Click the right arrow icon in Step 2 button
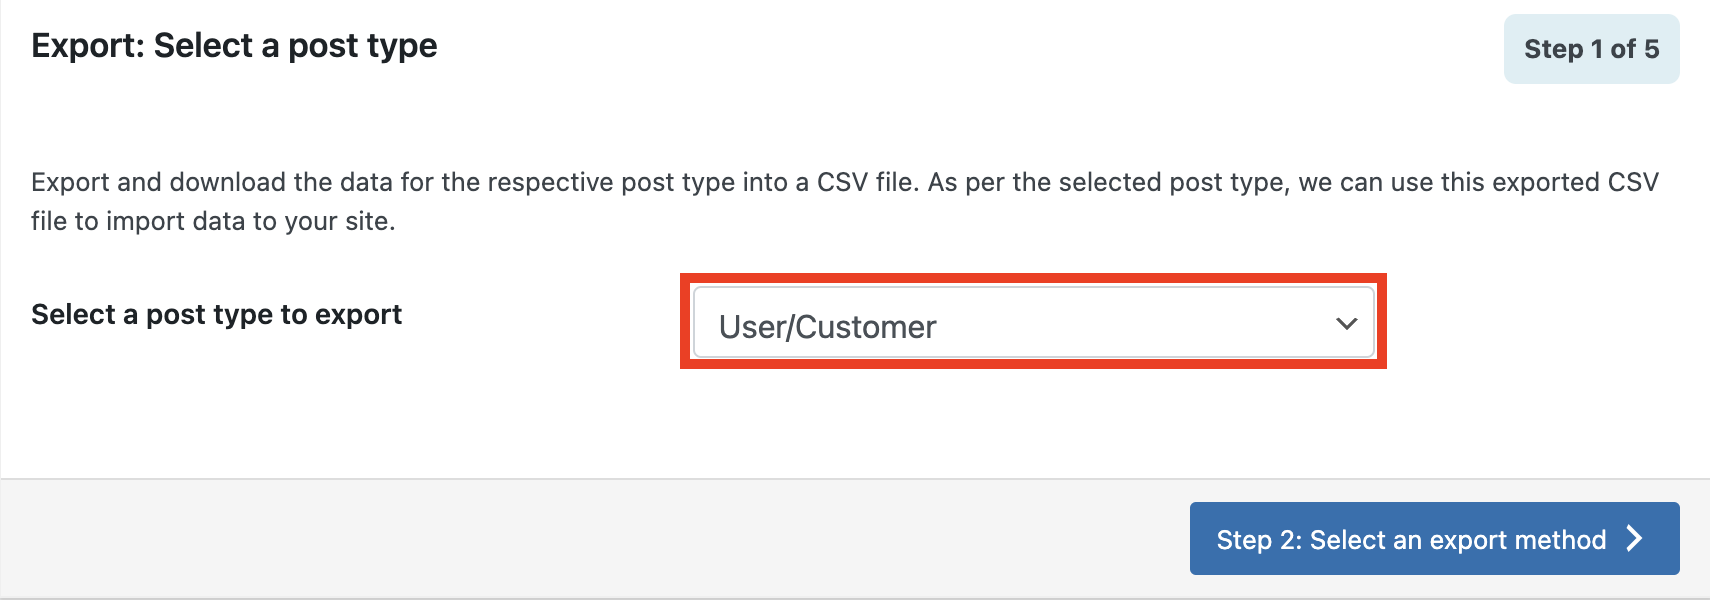Image resolution: width=1710 pixels, height=600 pixels. (1635, 538)
